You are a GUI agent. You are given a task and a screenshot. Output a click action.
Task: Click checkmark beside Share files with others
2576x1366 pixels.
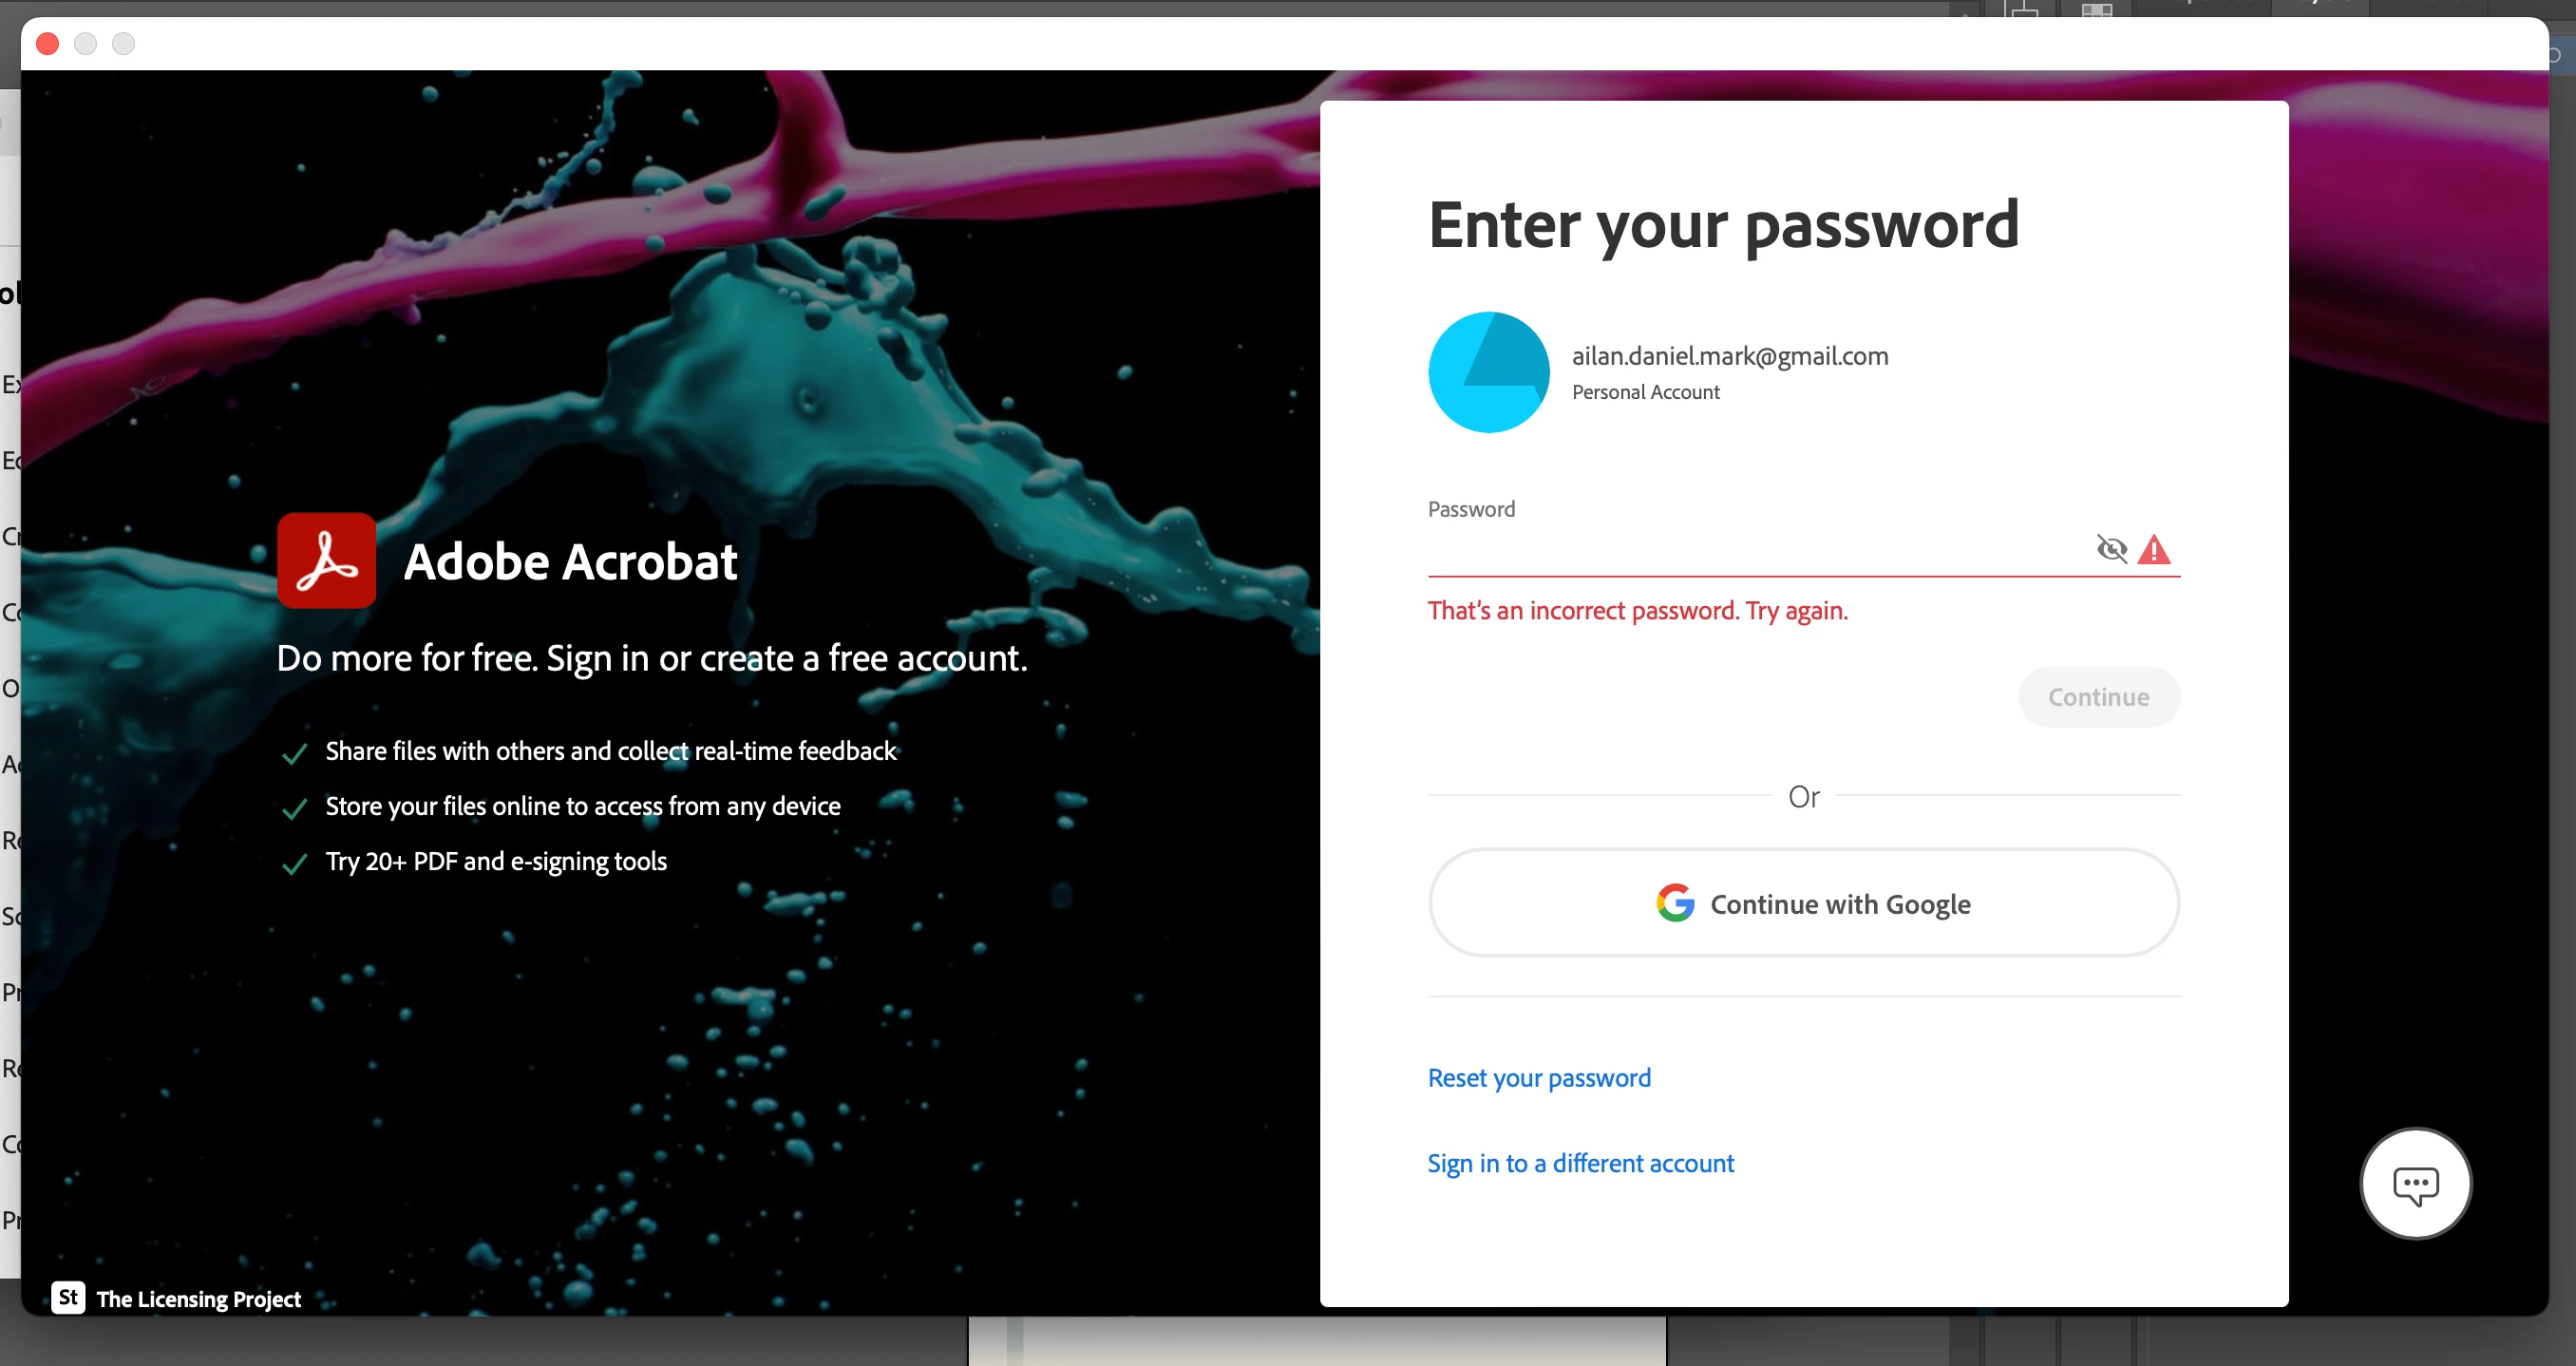pyautogui.click(x=294, y=753)
